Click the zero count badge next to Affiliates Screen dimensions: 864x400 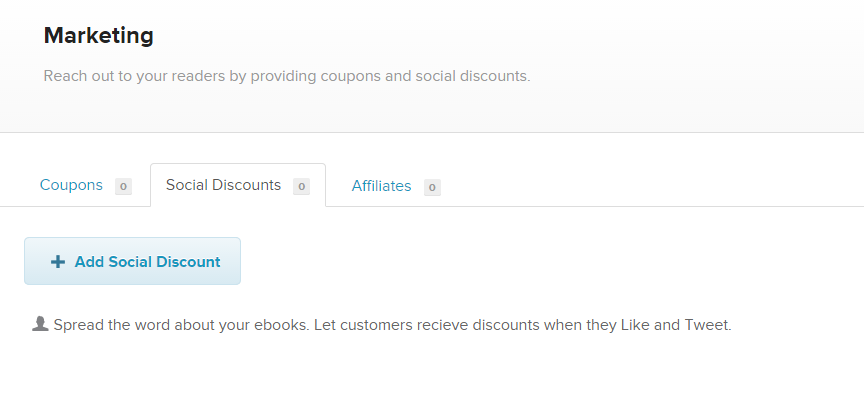point(432,187)
